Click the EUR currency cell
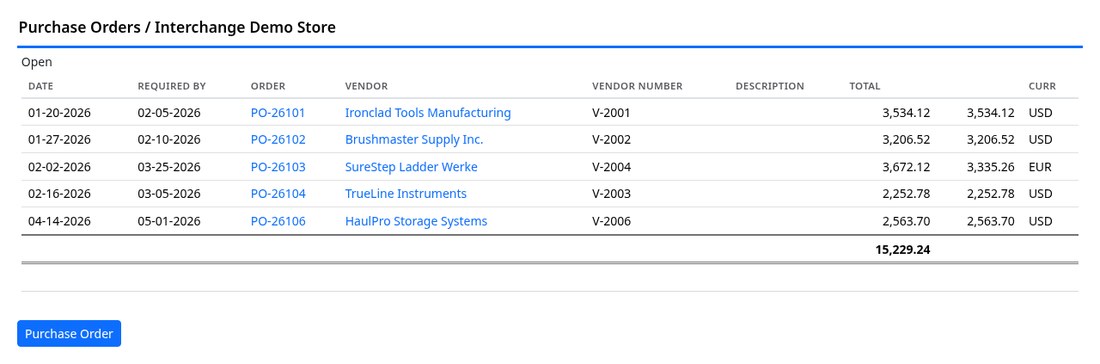This screenshot has height=364, width=1100. coord(1040,167)
